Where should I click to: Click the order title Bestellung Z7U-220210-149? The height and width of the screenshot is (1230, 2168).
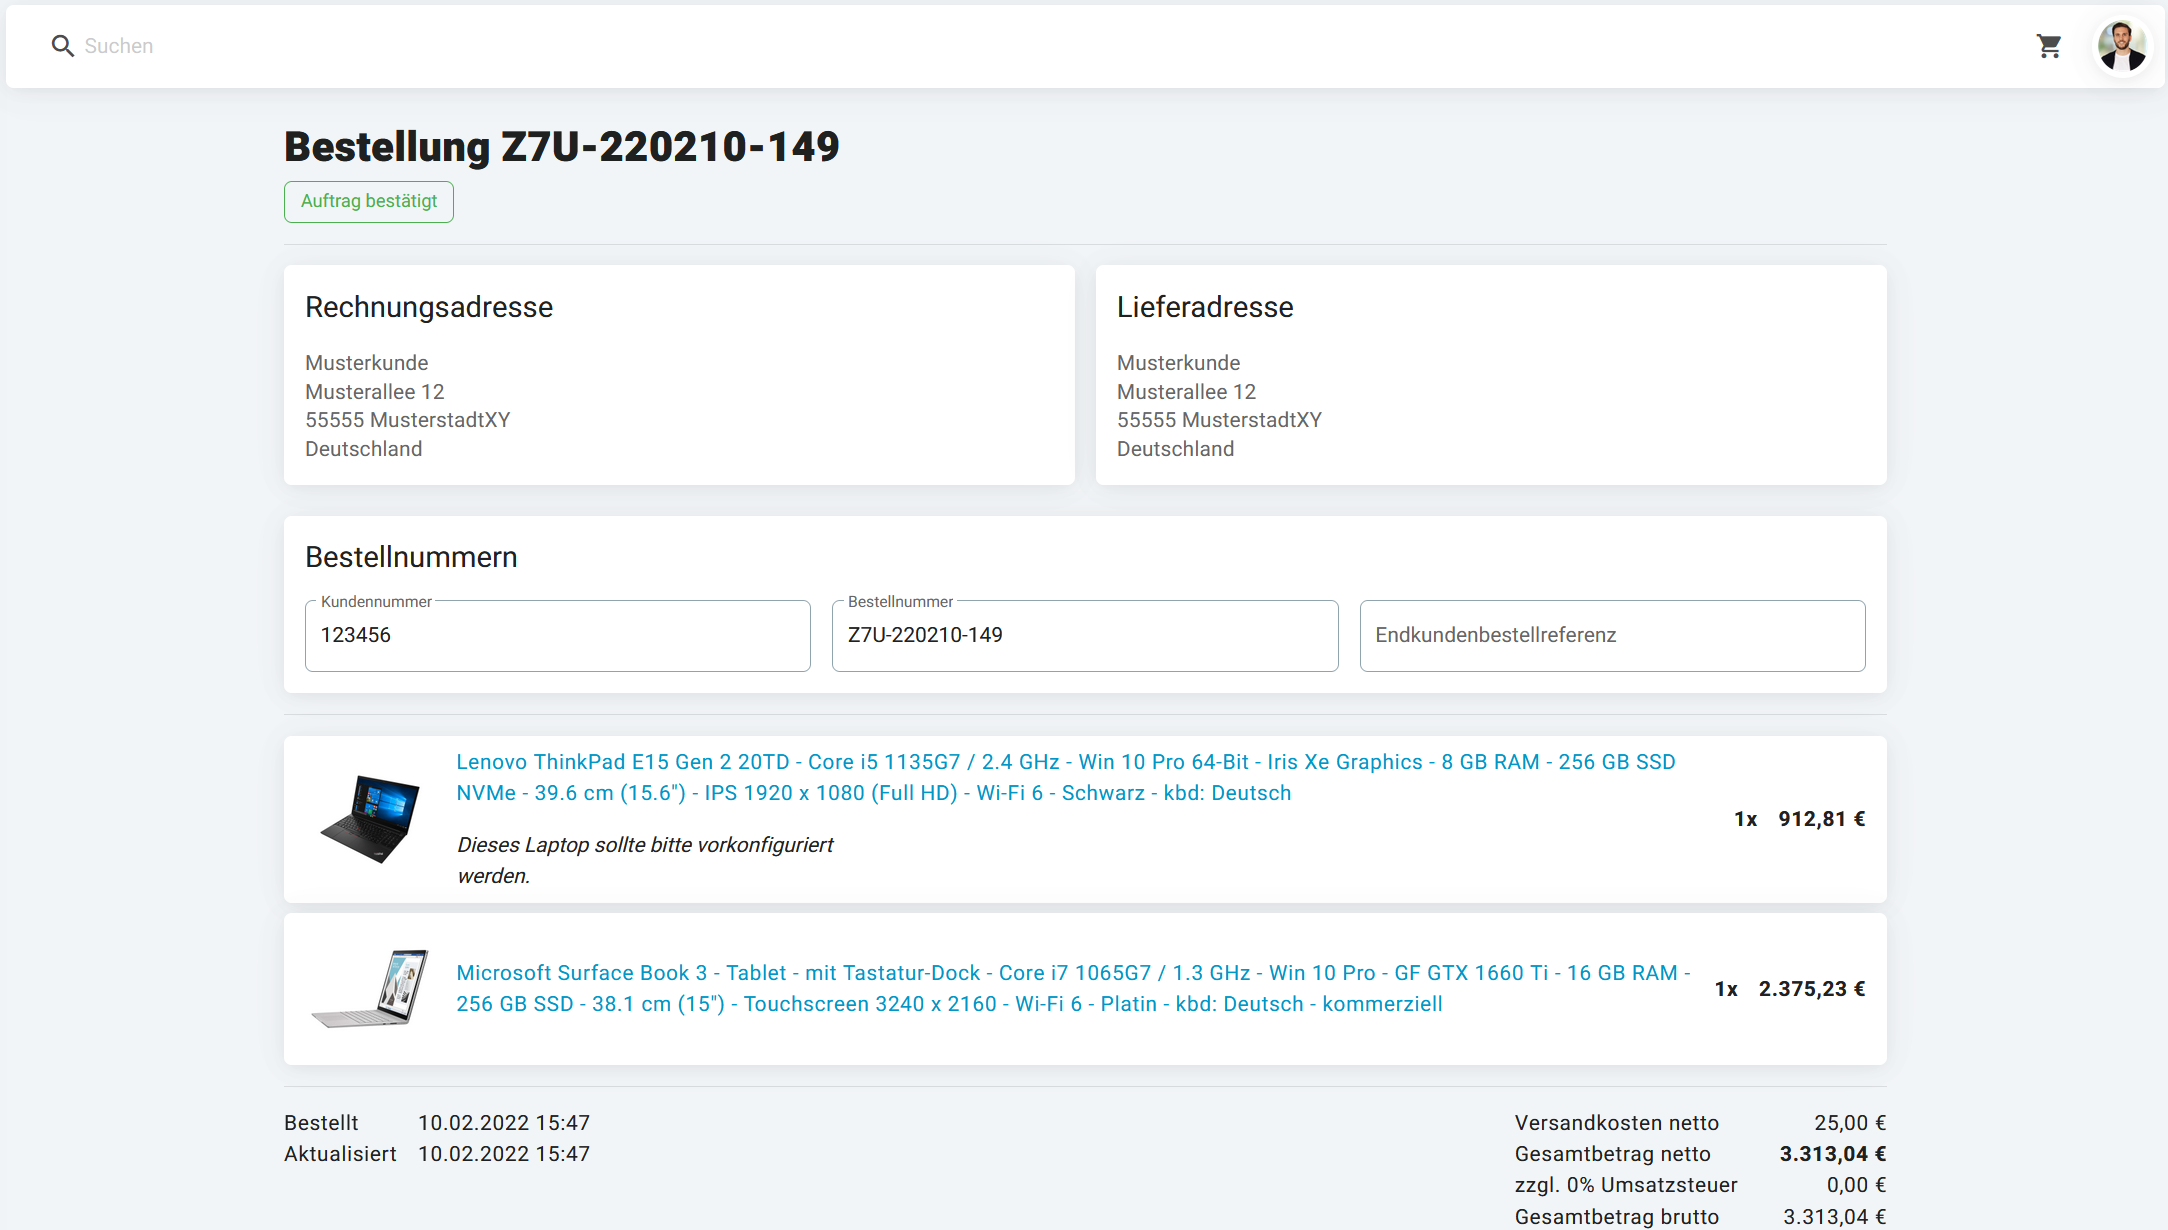(562, 147)
